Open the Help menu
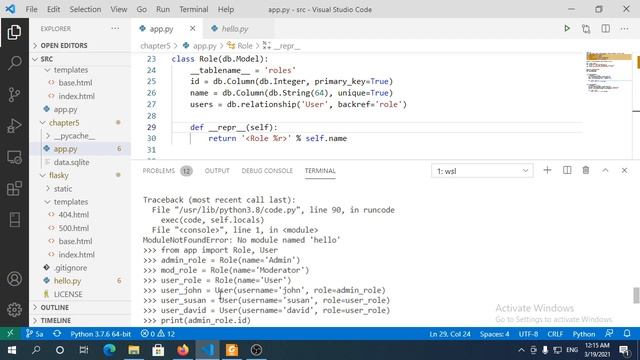Viewport: 640px width, 360px height. pos(226,9)
